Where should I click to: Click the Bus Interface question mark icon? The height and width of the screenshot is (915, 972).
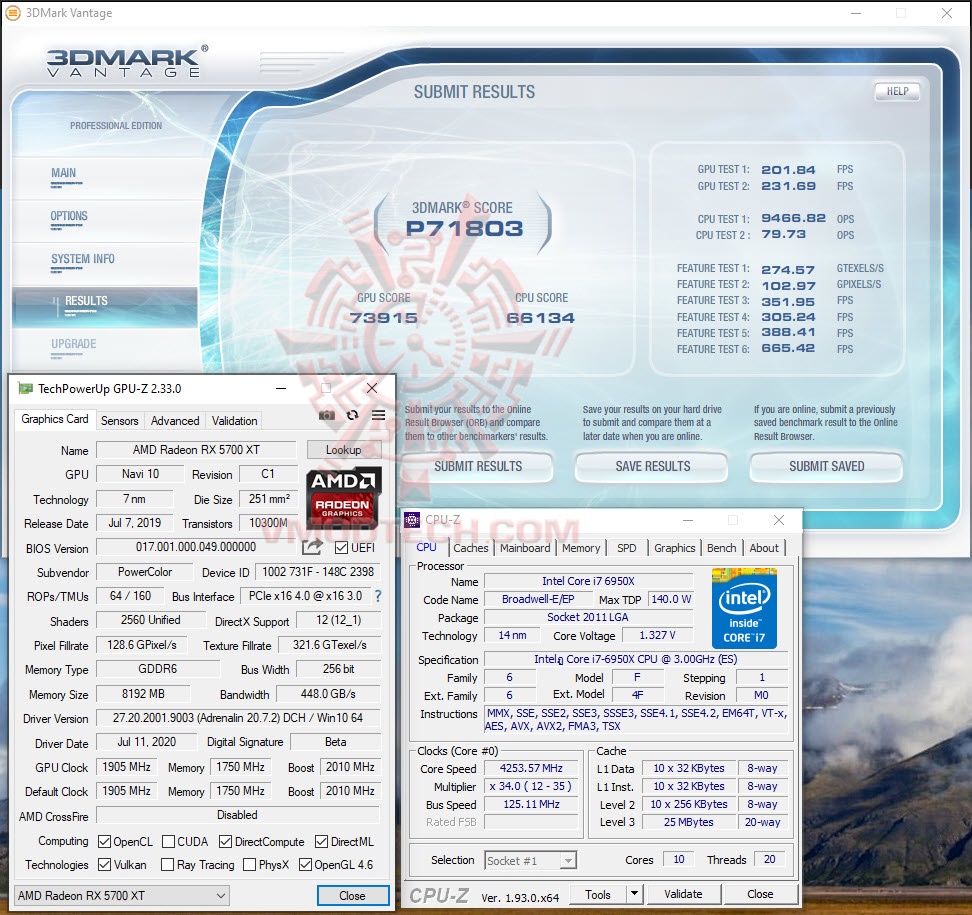[x=378, y=596]
